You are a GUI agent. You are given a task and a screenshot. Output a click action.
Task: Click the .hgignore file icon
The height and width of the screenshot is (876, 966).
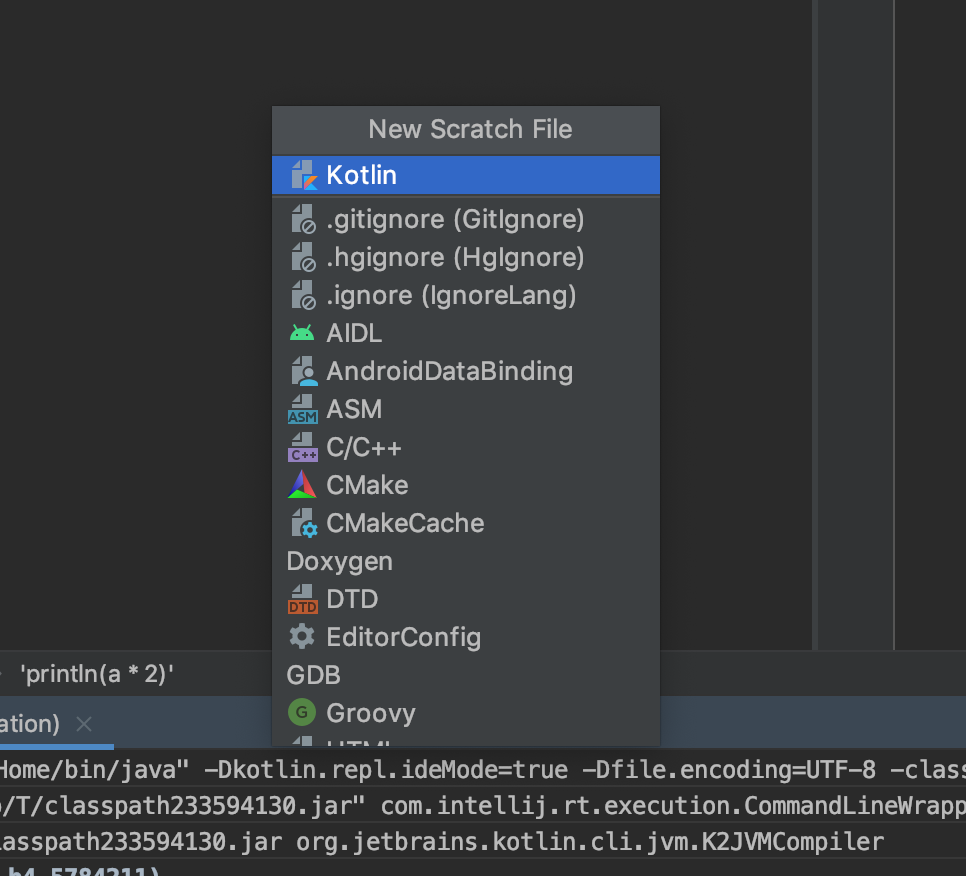pyautogui.click(x=303, y=258)
